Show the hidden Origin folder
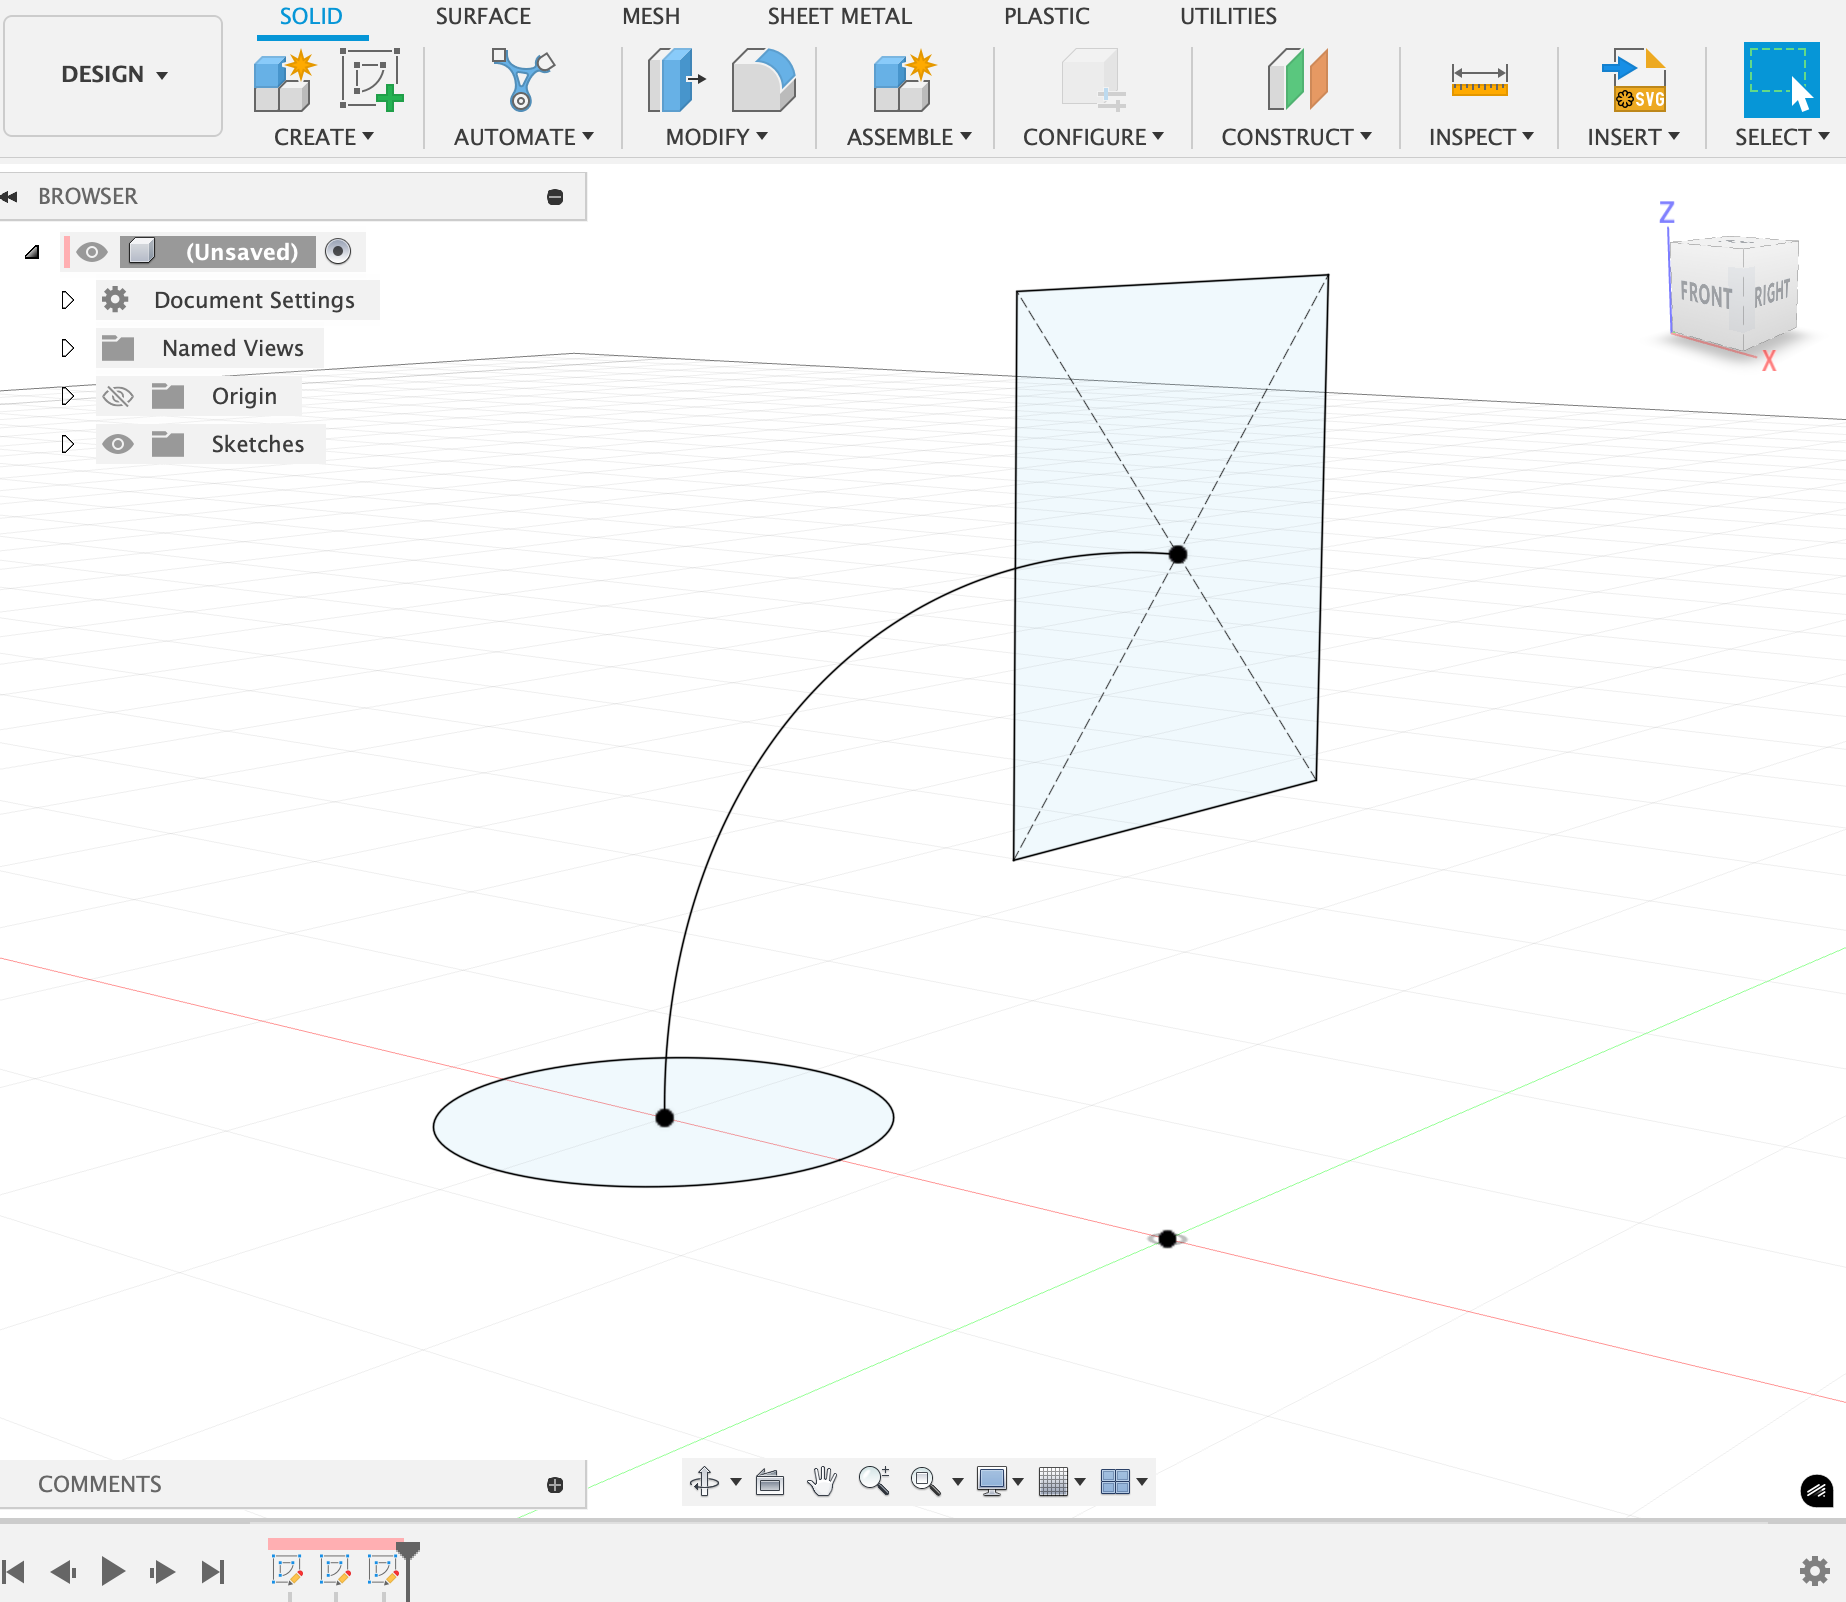The width and height of the screenshot is (1846, 1602). click(118, 397)
